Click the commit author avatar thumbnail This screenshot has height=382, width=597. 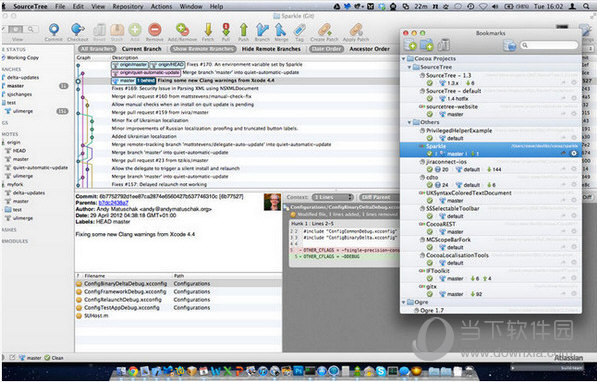pos(272,202)
